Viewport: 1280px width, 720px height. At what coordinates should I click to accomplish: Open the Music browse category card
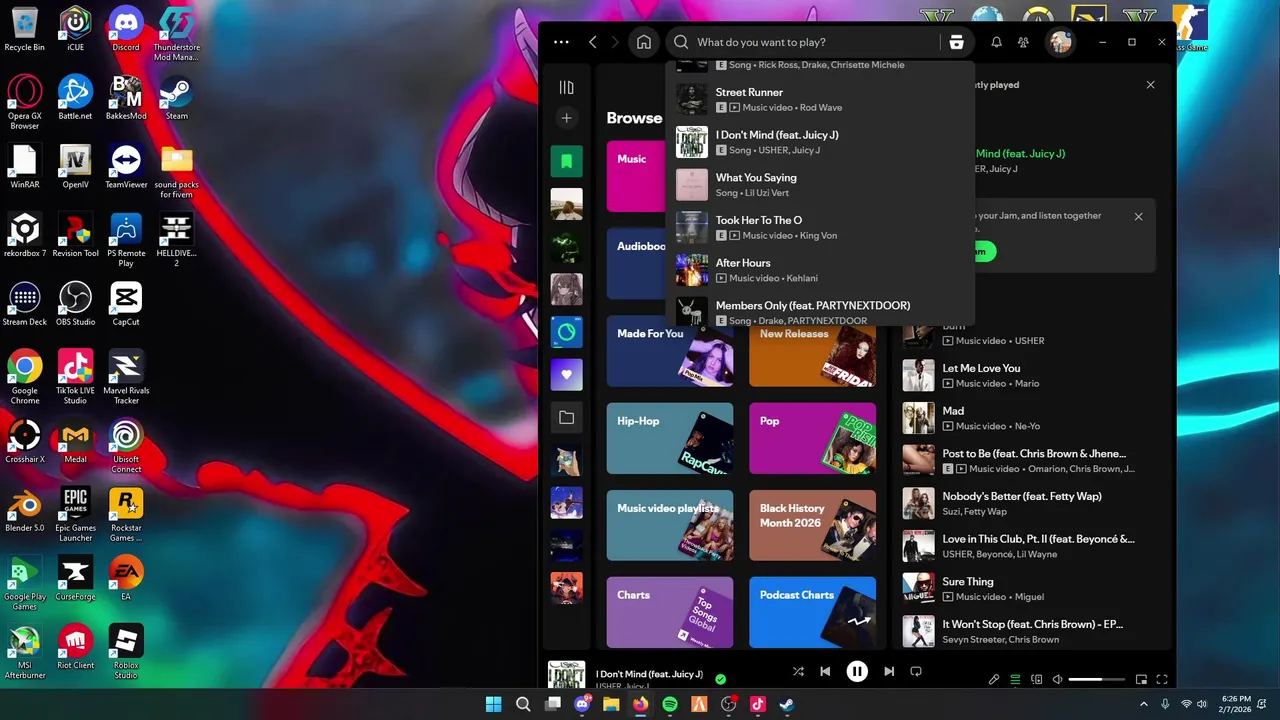click(x=636, y=176)
